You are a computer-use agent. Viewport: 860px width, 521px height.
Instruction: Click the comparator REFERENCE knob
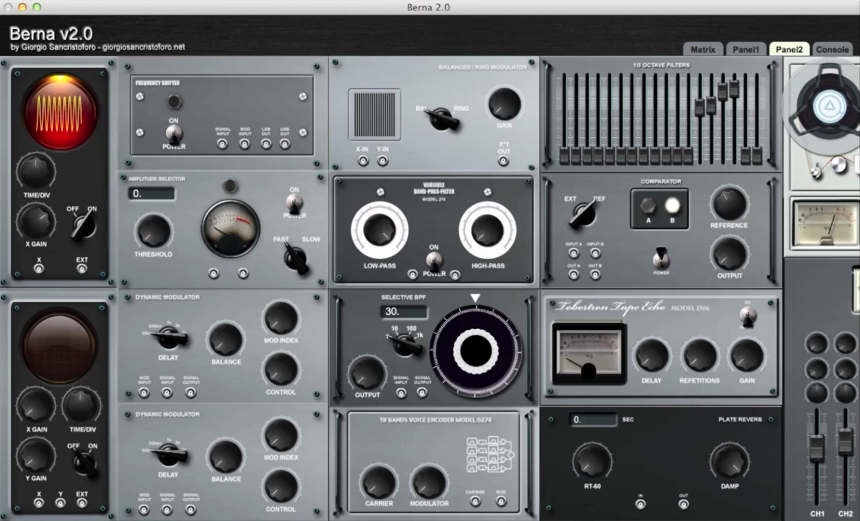(729, 203)
